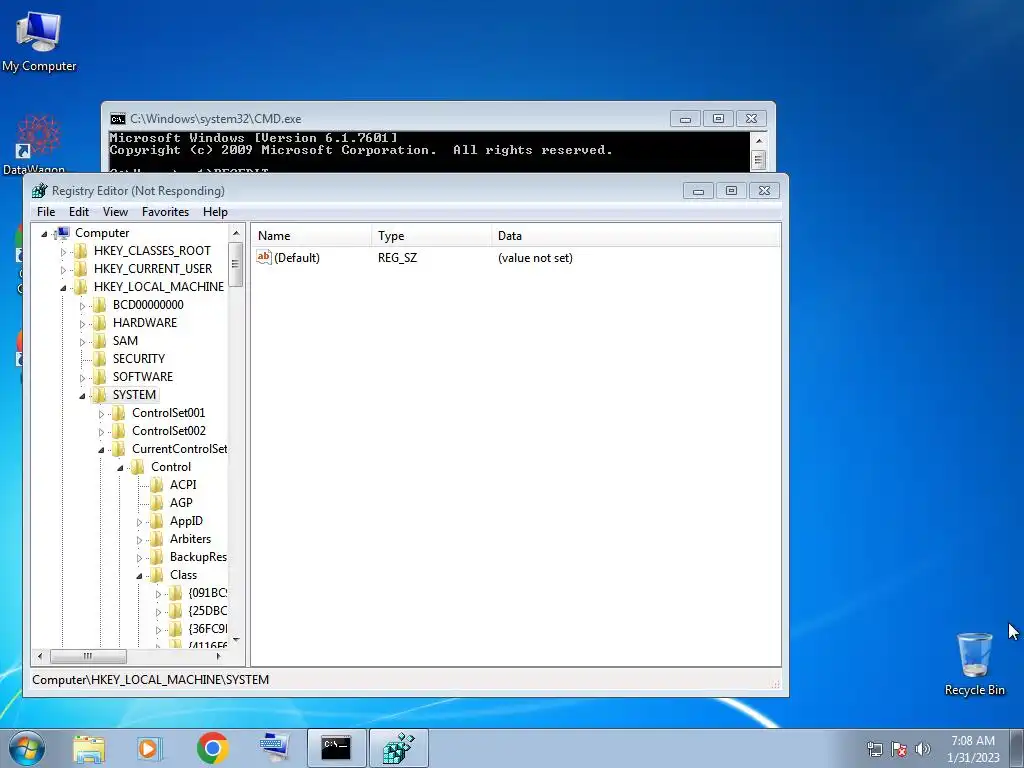This screenshot has height=768, width=1024.
Task: Open the Help menu in Registry Editor
Action: pos(215,212)
